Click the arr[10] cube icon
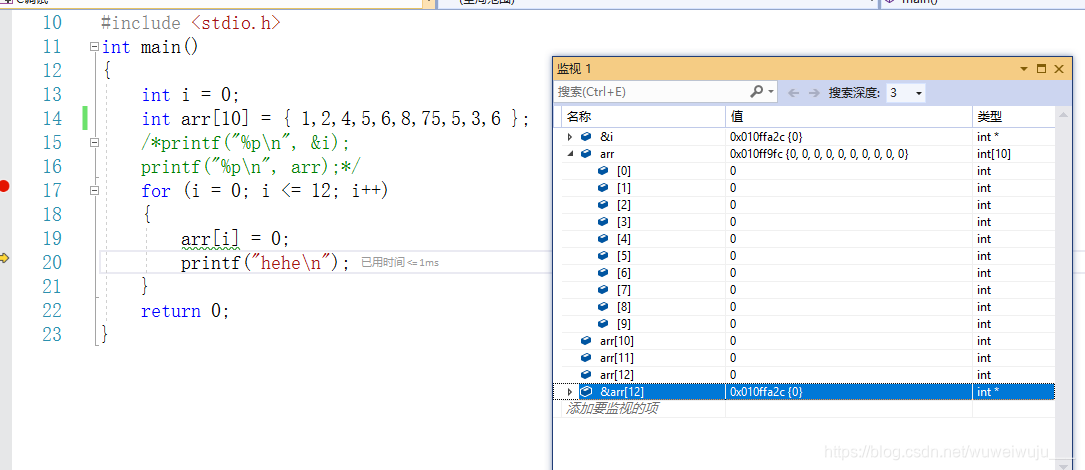 (x=586, y=341)
